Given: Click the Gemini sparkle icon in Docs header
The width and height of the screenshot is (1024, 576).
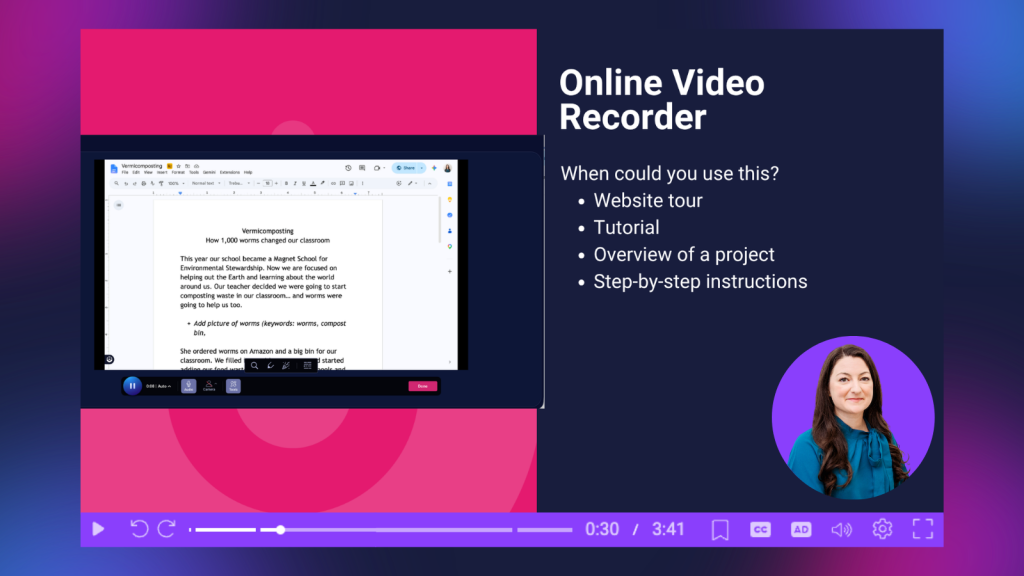Looking at the screenshot, I should (x=434, y=168).
